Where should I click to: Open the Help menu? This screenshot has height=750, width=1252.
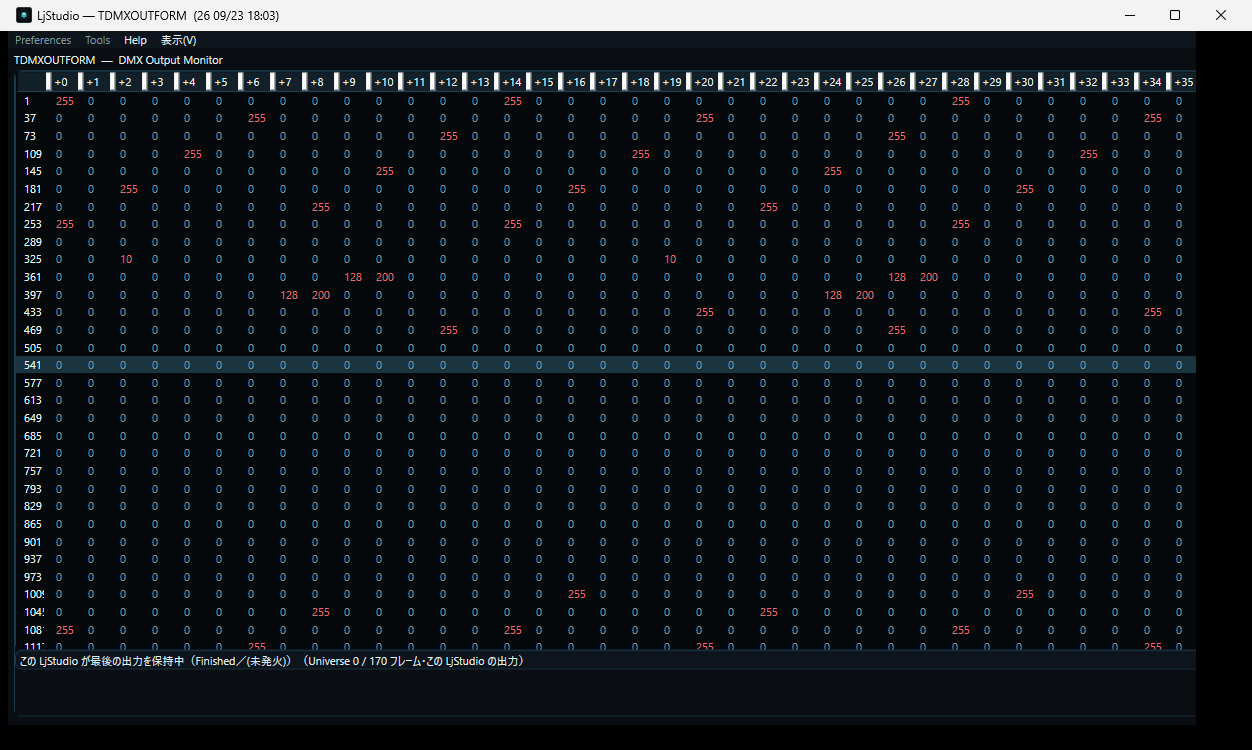(135, 40)
